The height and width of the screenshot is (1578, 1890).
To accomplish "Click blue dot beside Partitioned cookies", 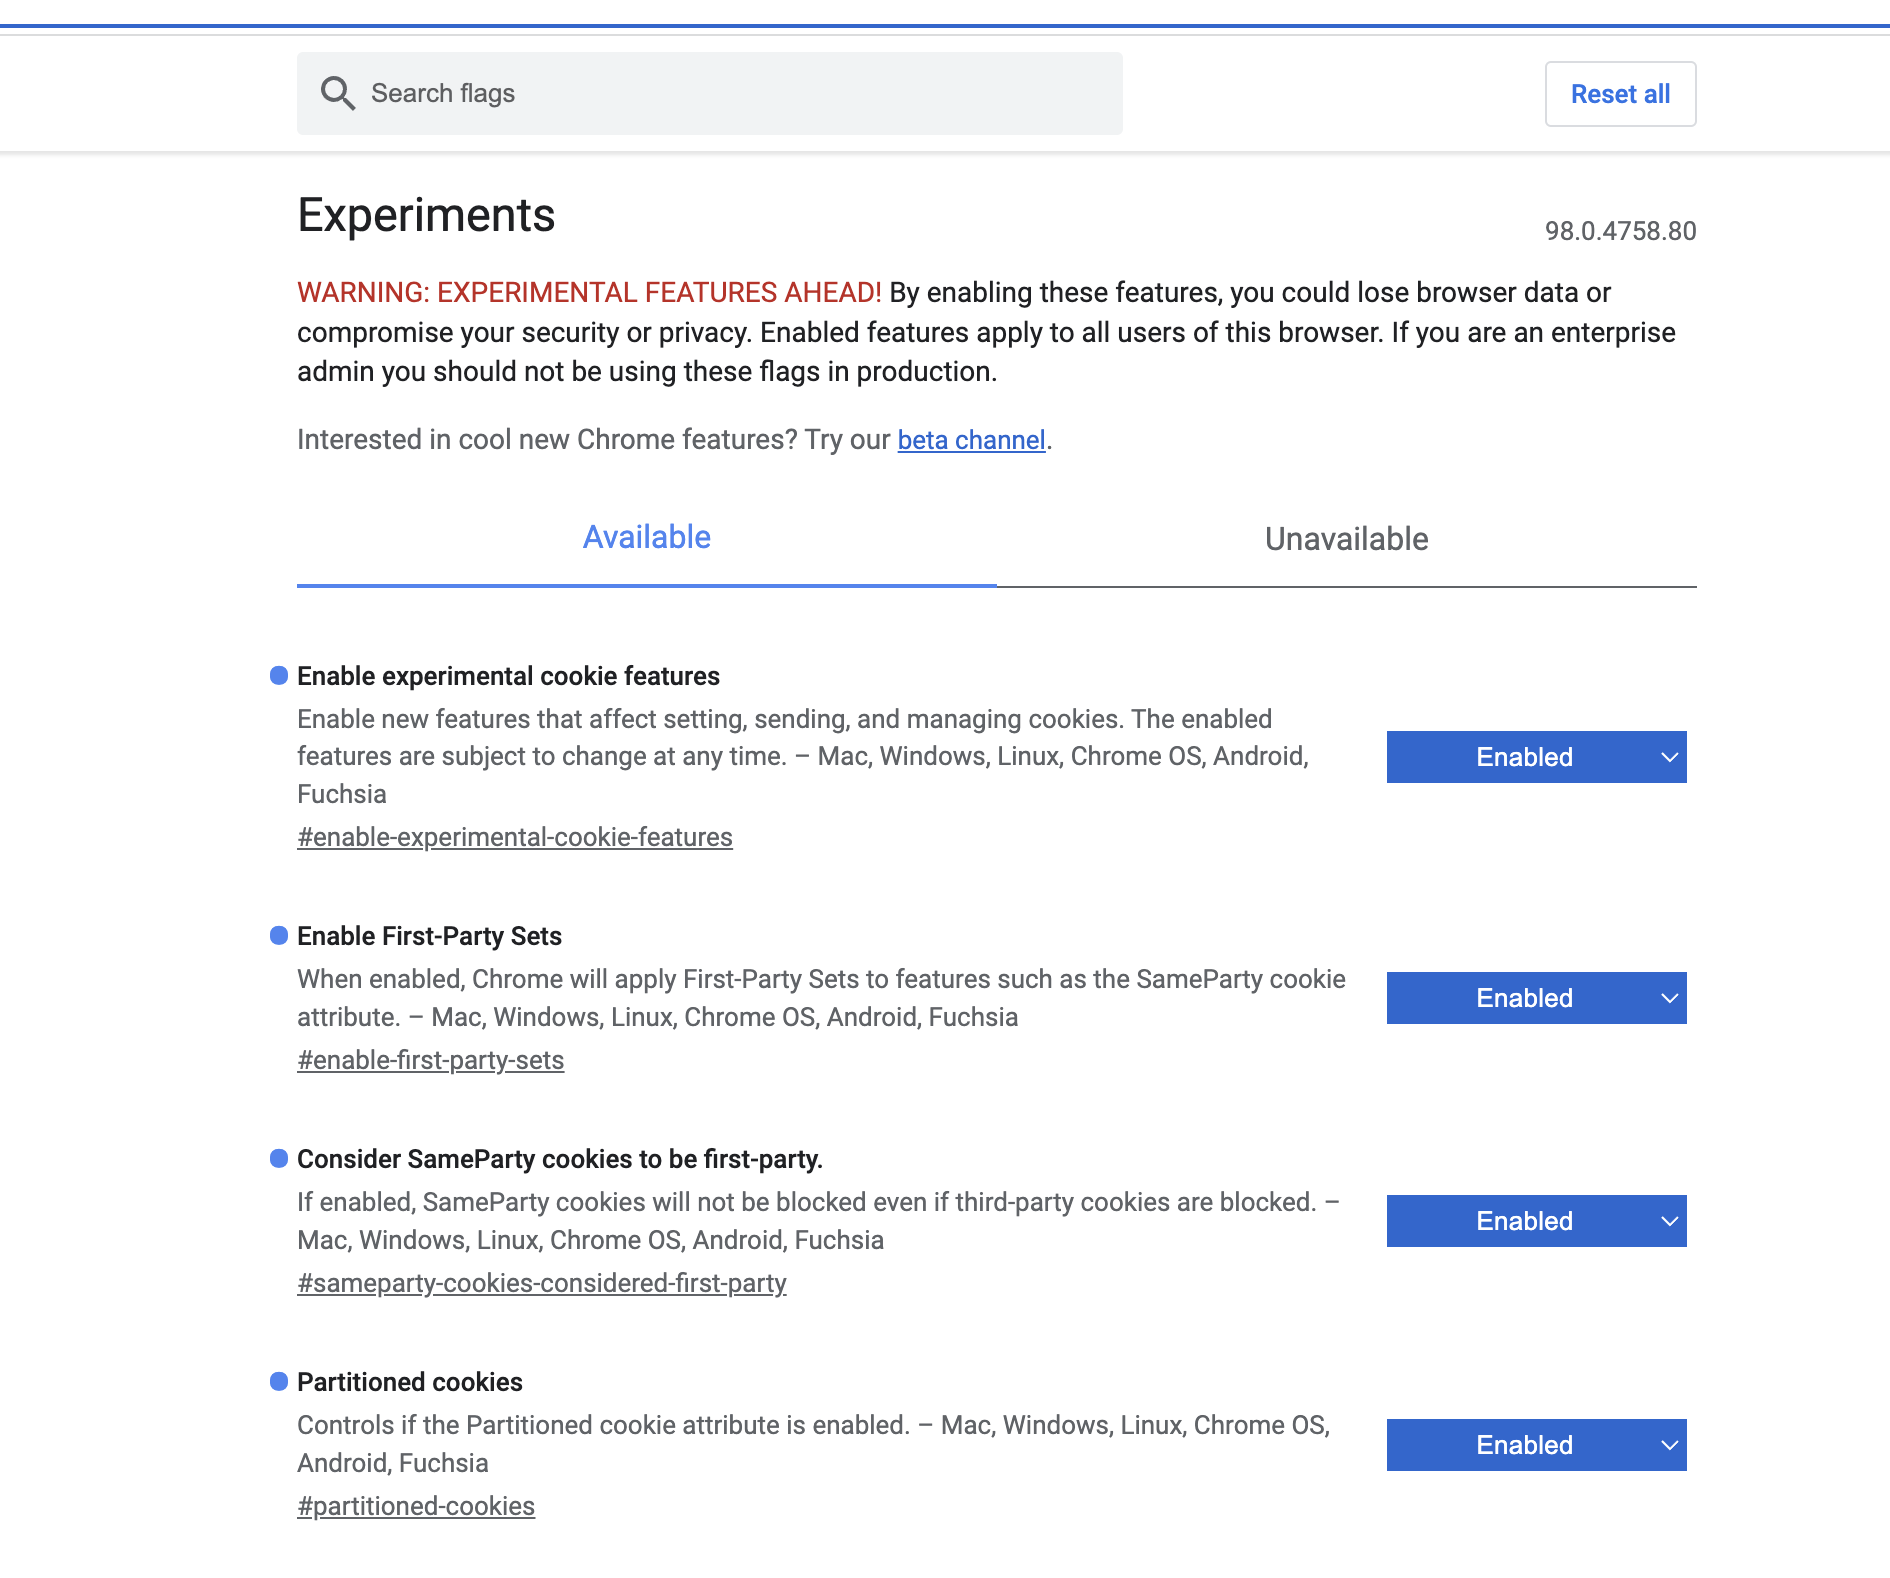I will click(x=279, y=1382).
